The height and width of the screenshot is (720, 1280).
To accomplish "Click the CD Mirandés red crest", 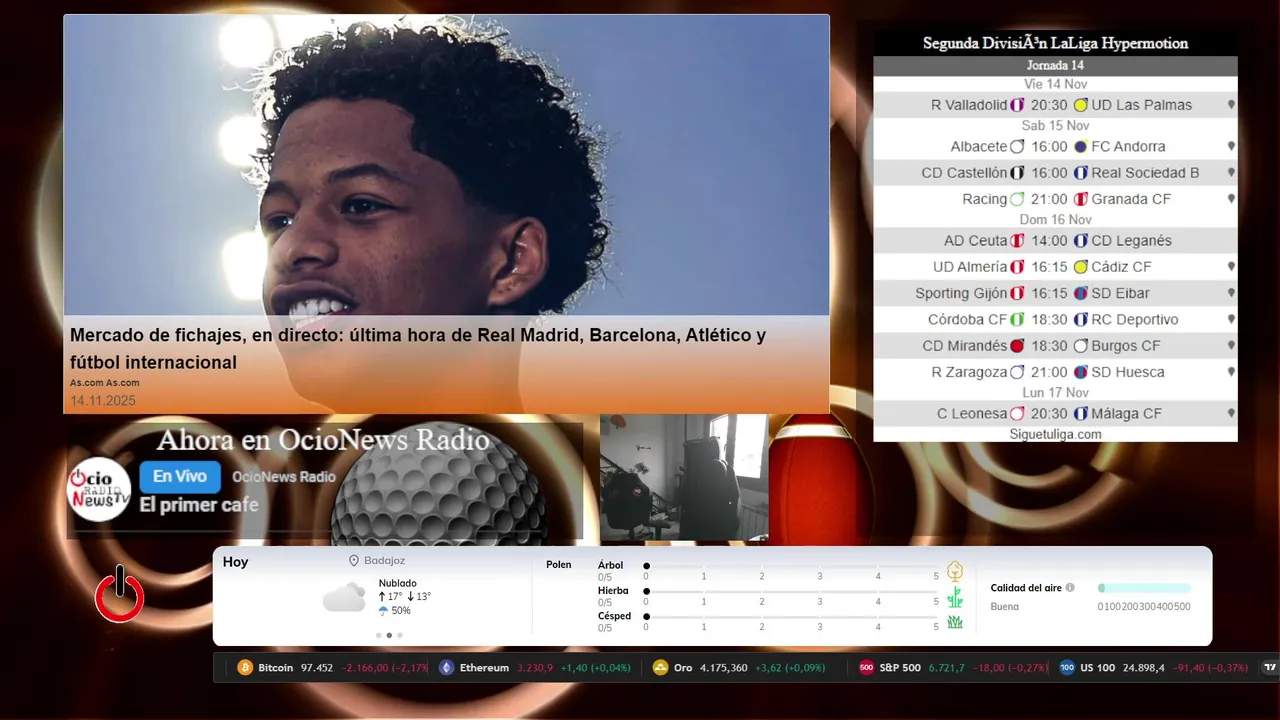I will 1017,346.
